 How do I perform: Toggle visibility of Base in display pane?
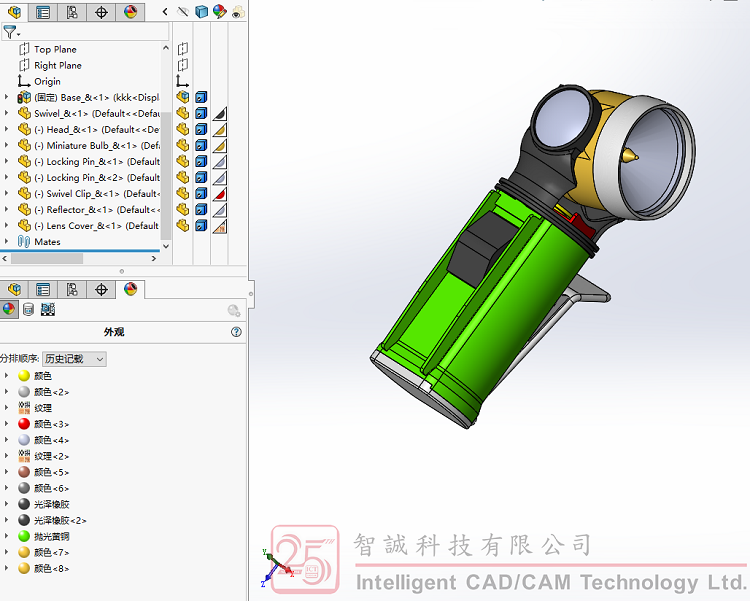click(x=183, y=97)
